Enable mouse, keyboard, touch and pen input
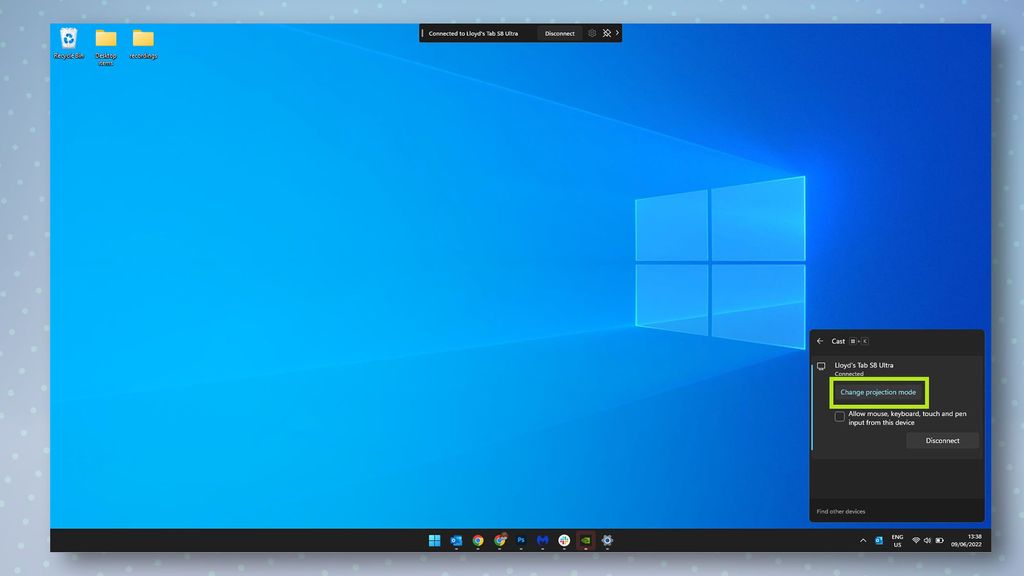 840,416
